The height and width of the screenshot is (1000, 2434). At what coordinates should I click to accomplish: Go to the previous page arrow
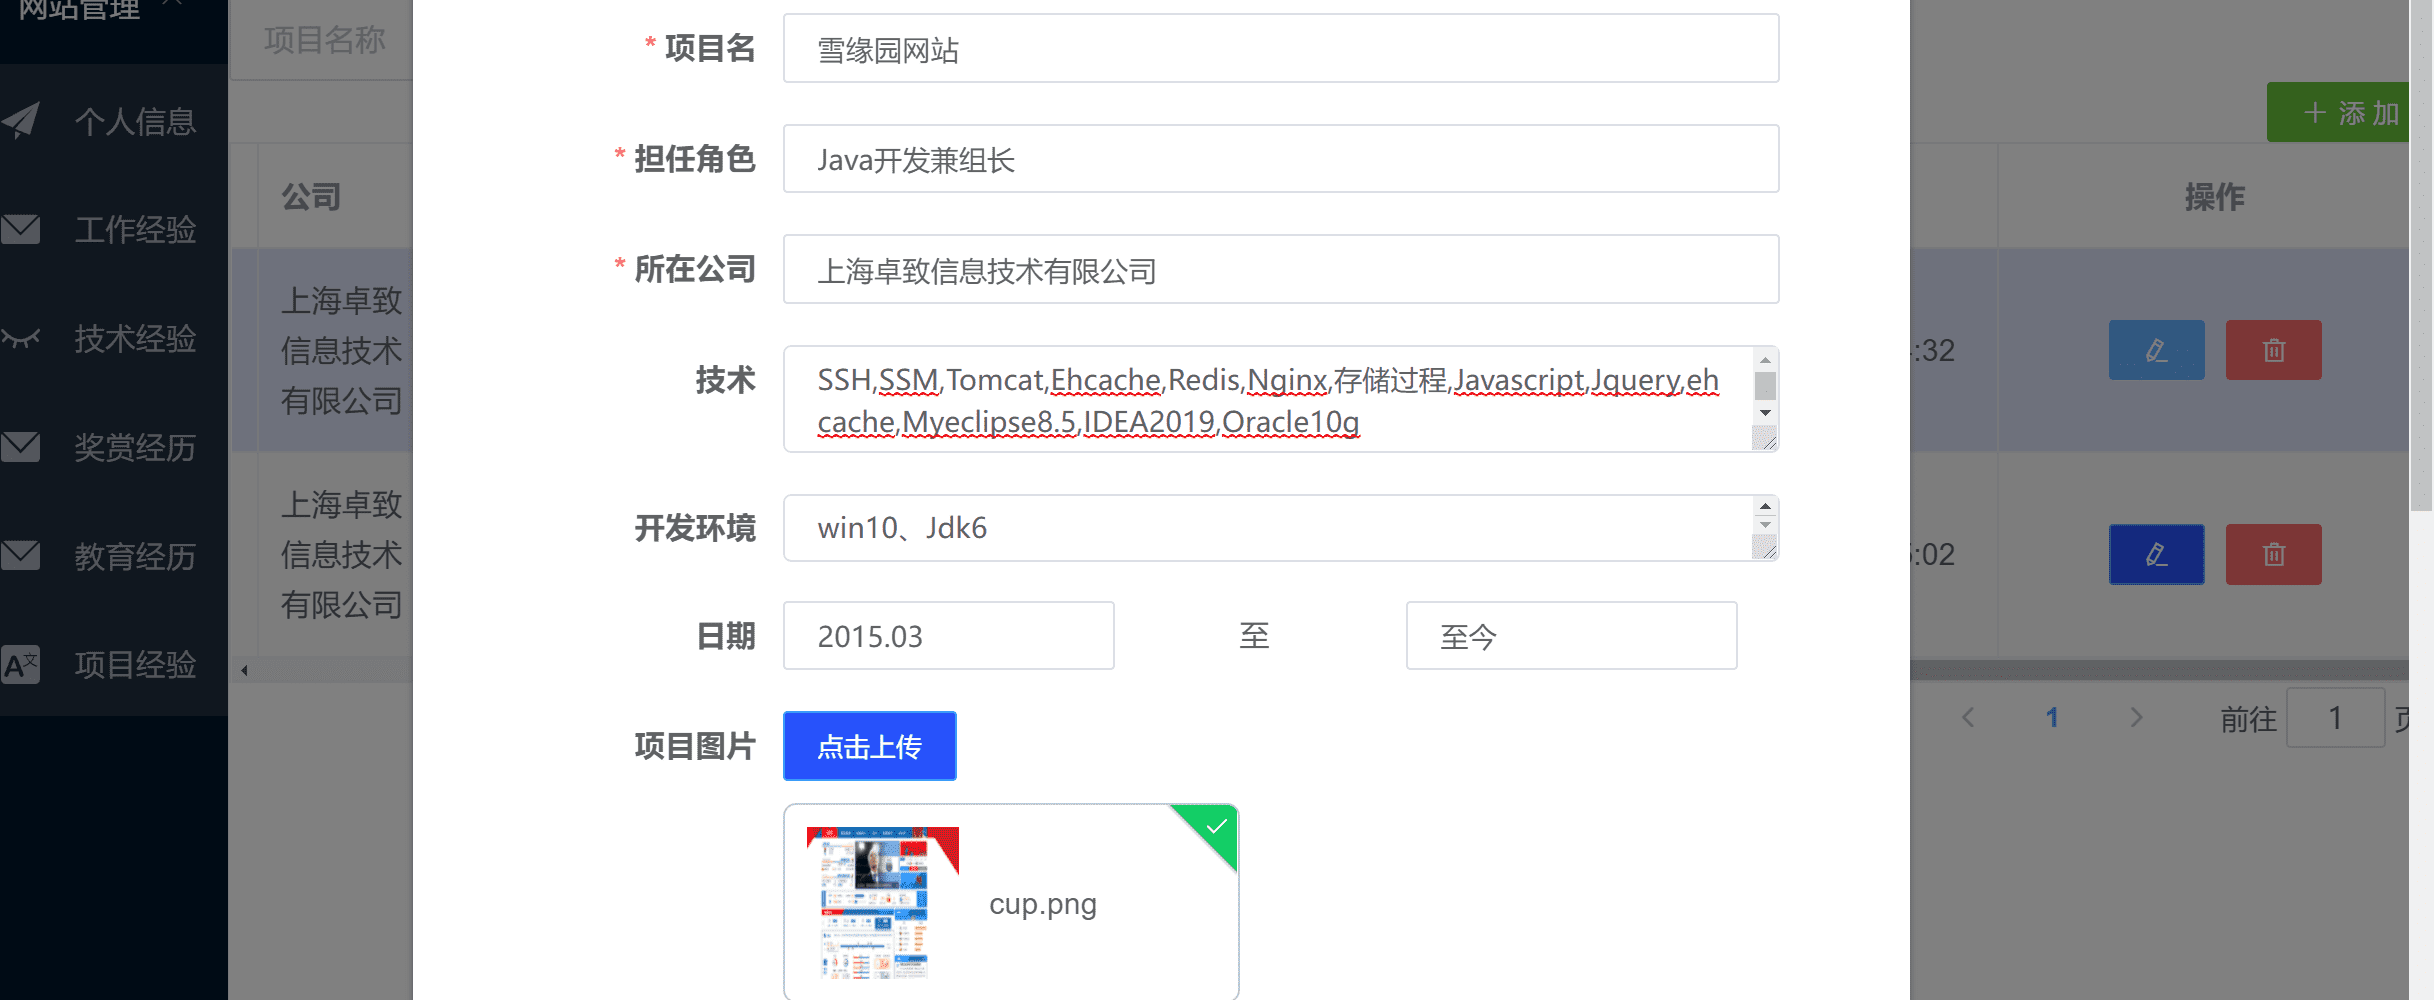(x=1968, y=717)
